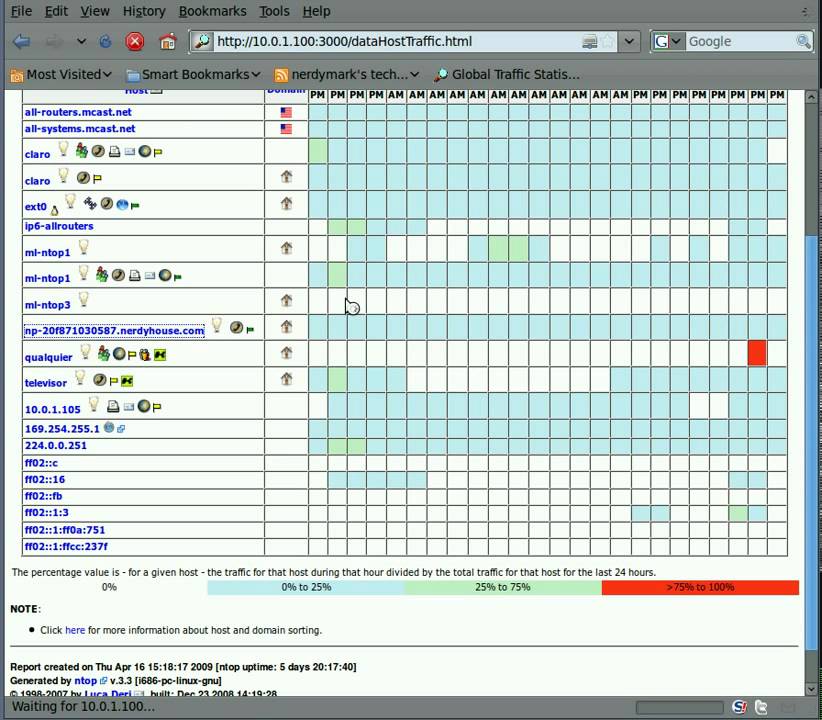Open the home page icon
Screen dimensions: 822x720
coord(168,41)
